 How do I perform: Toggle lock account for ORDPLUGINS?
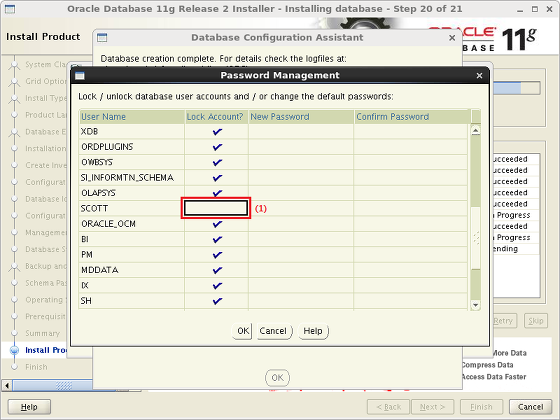coord(216,147)
